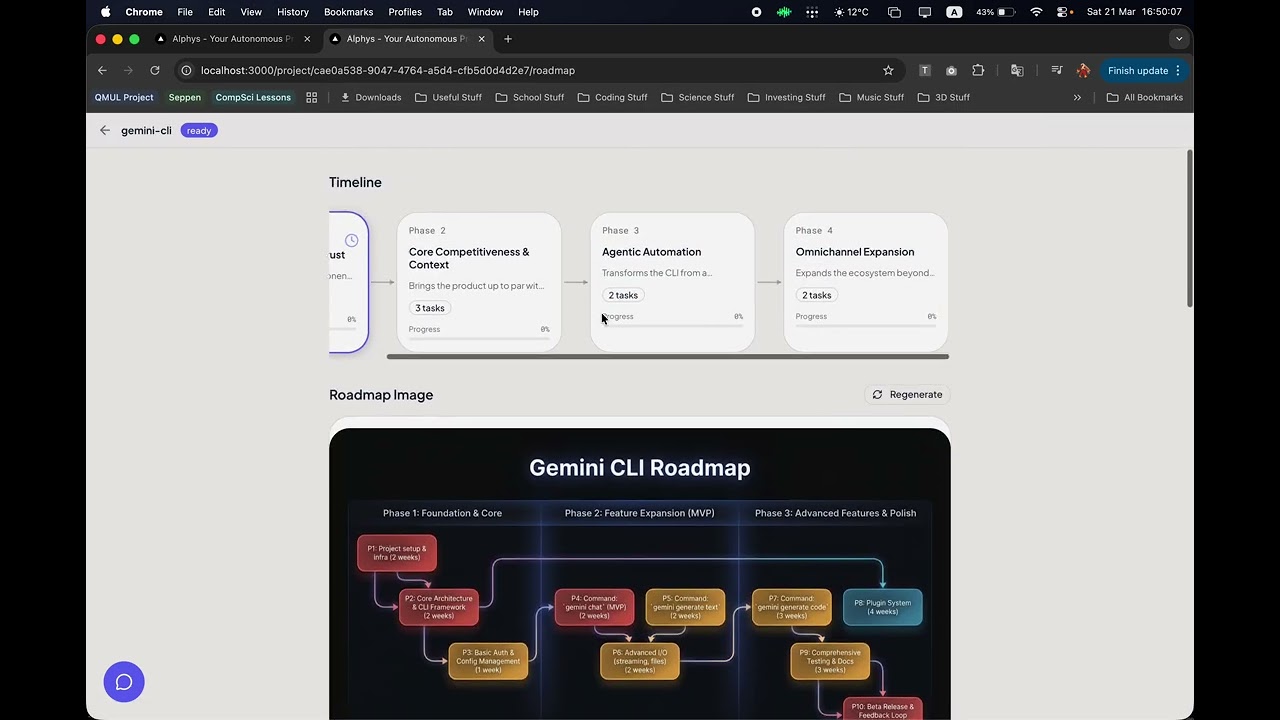The height and width of the screenshot is (720, 1280).
Task: Open the Seppen bookmark group
Action: pos(185,97)
